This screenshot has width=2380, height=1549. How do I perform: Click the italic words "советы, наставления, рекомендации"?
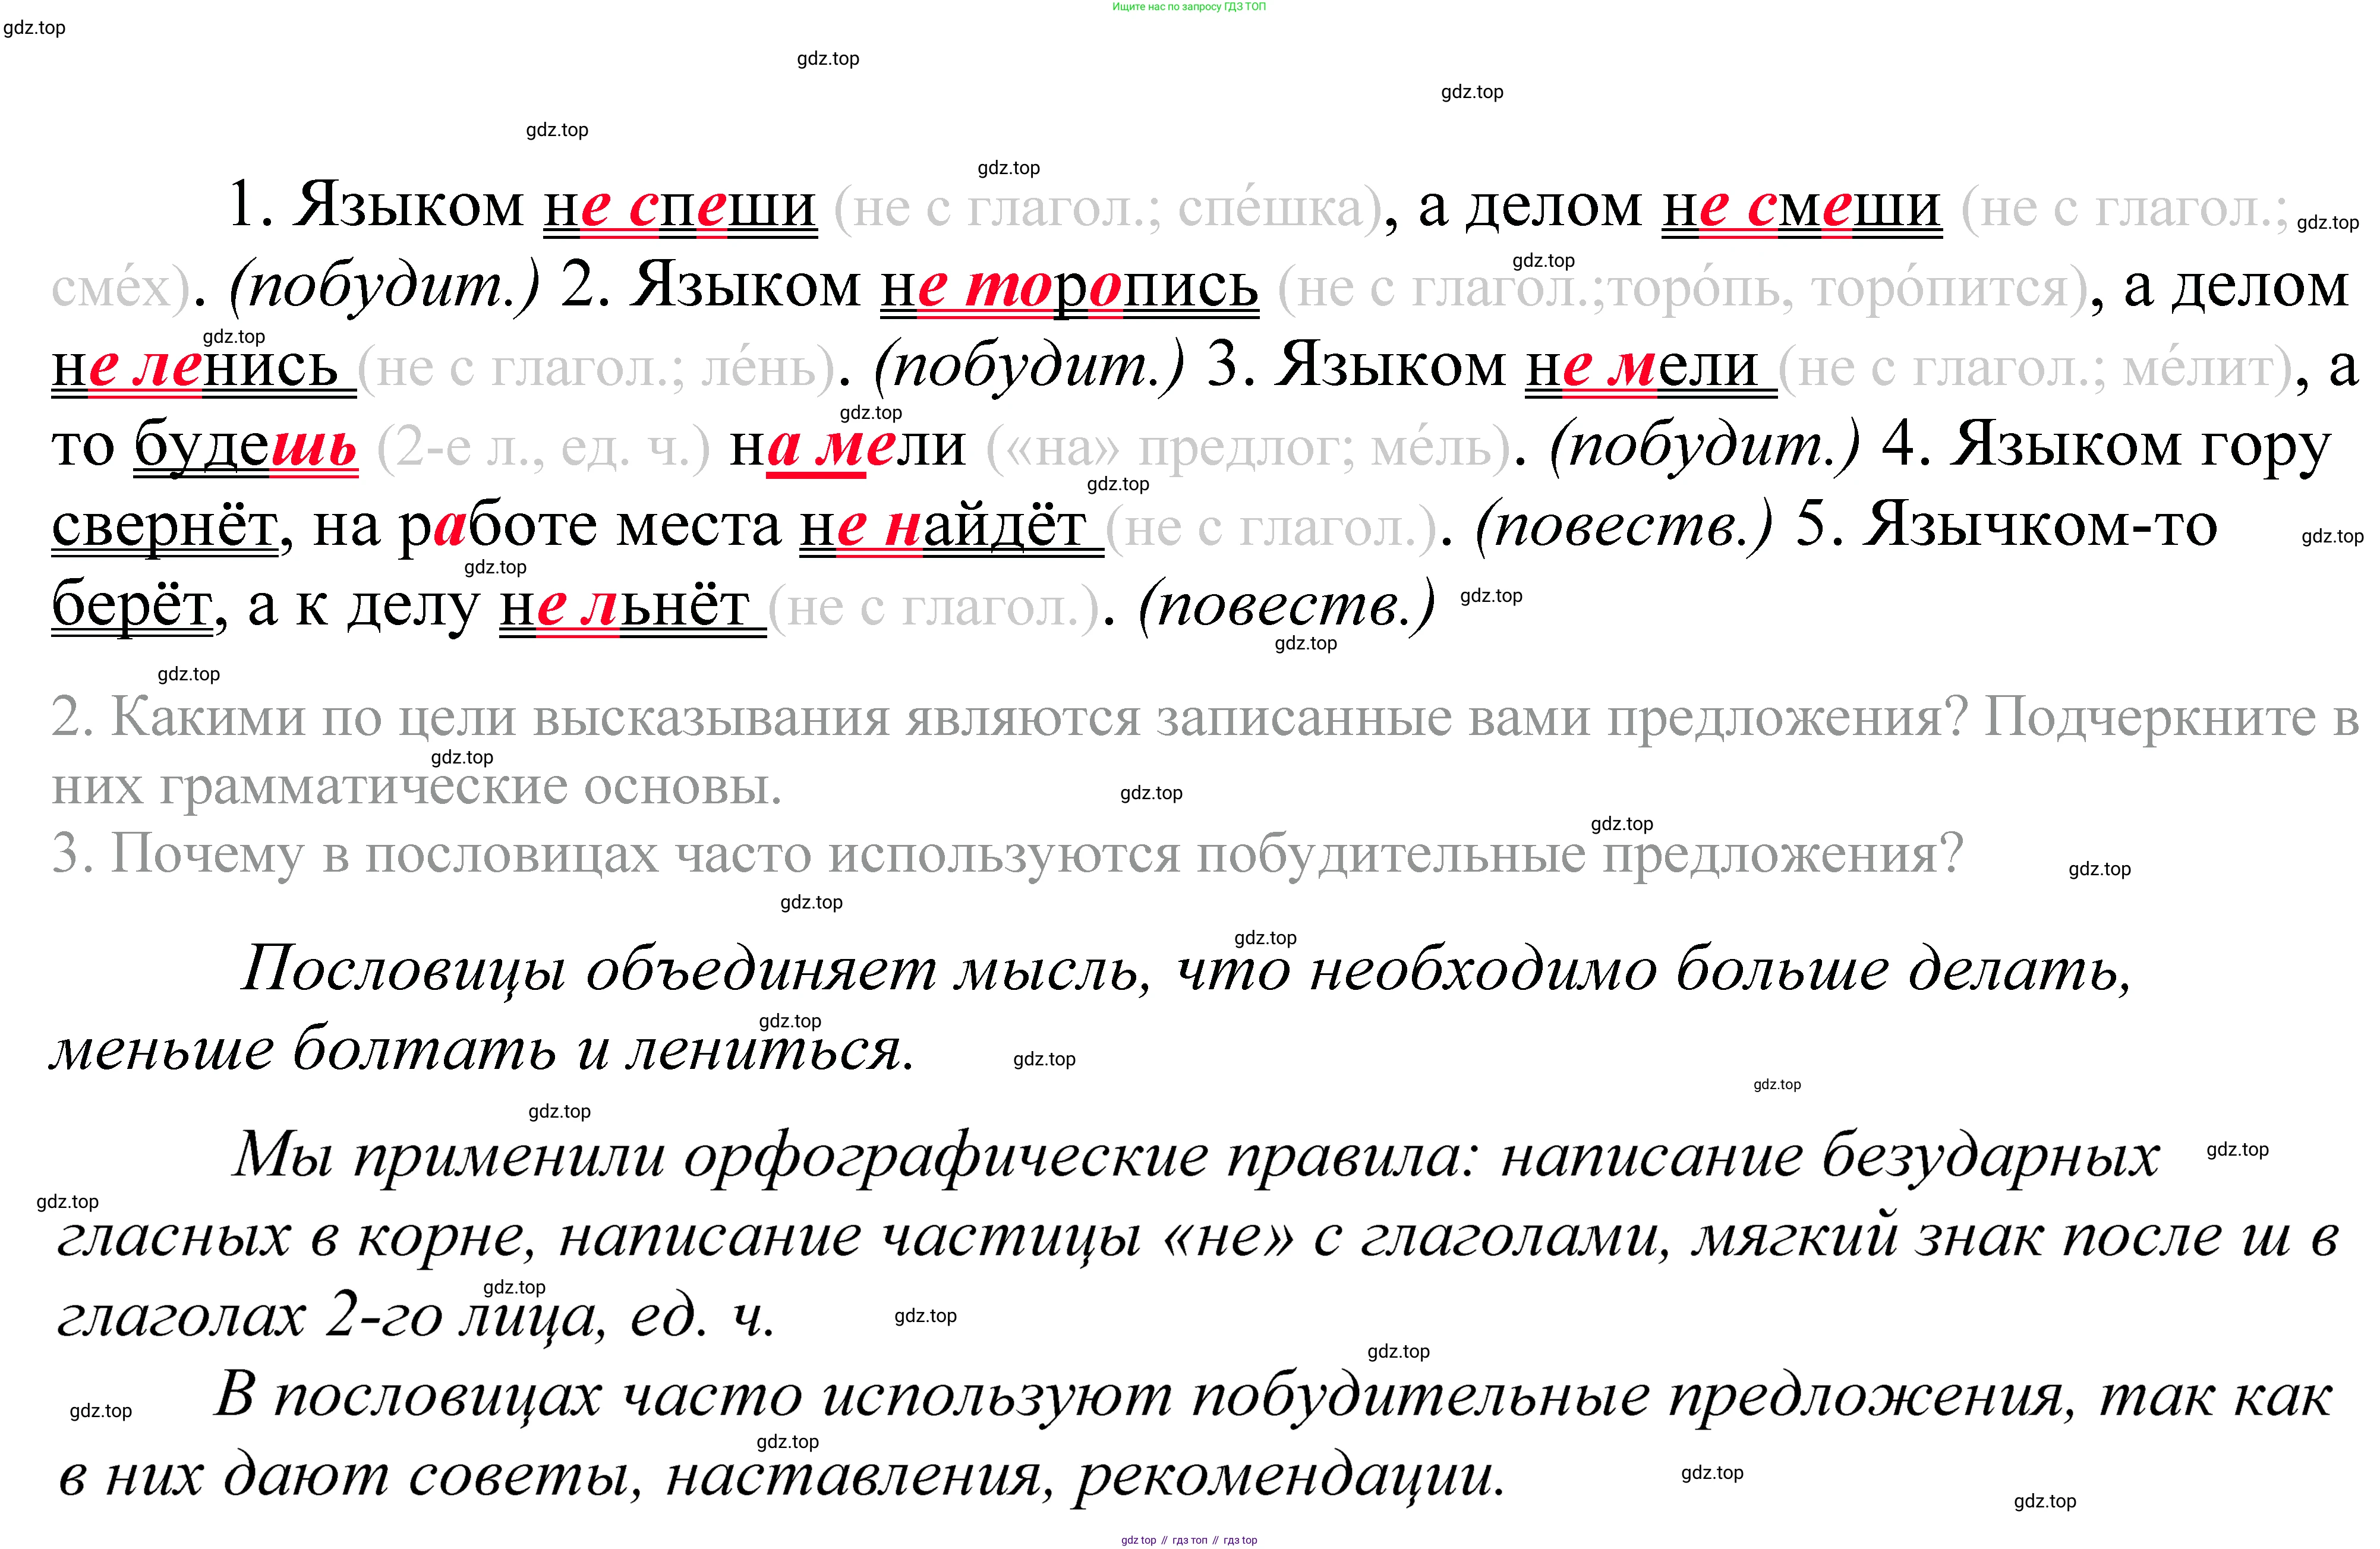(x=957, y=1477)
